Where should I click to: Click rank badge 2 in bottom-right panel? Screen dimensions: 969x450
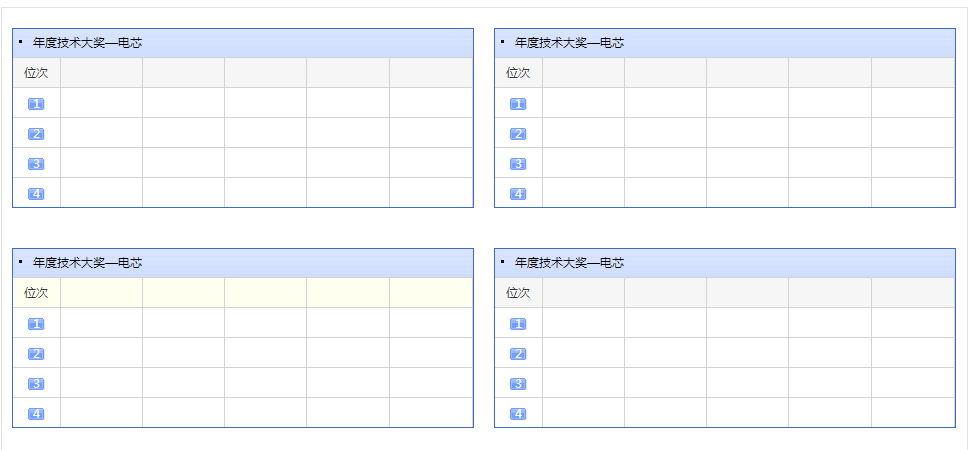coord(518,354)
